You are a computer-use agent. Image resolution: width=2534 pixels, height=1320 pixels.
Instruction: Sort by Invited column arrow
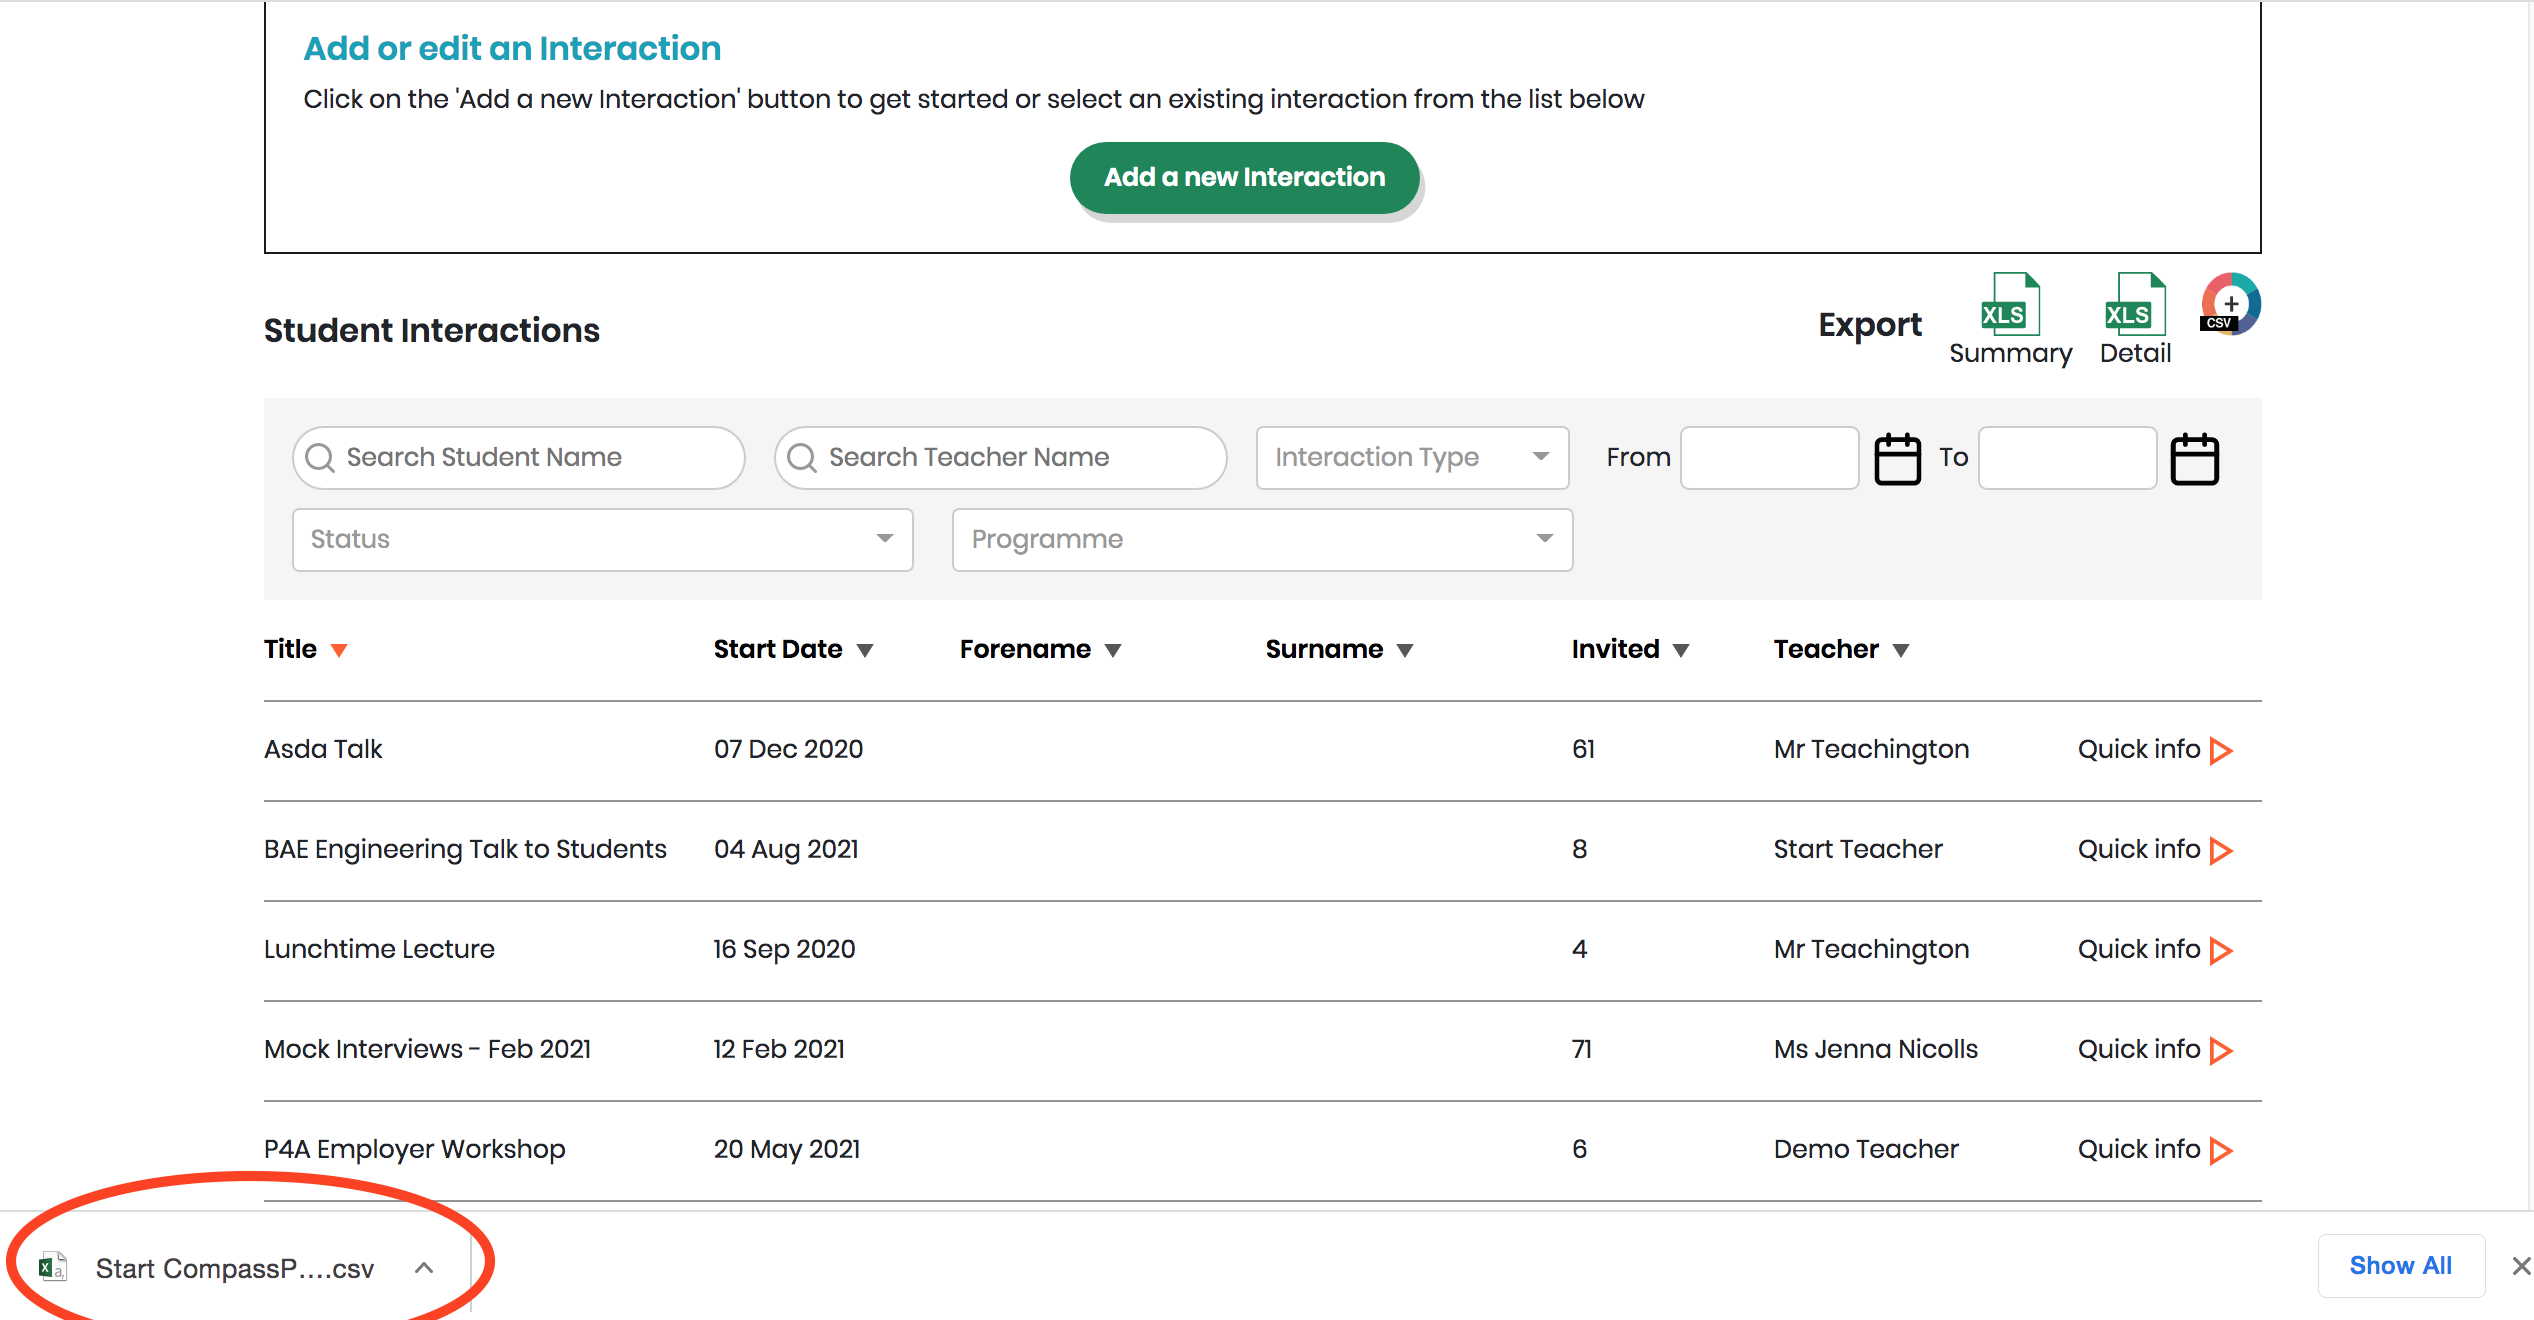pyautogui.click(x=1681, y=651)
